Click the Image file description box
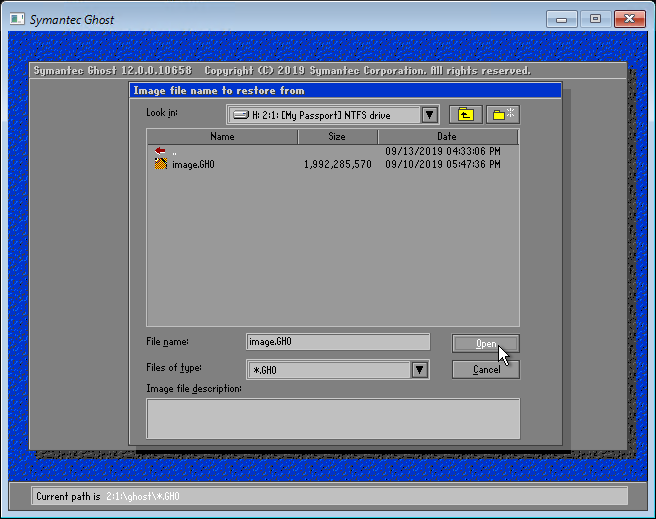 333,419
